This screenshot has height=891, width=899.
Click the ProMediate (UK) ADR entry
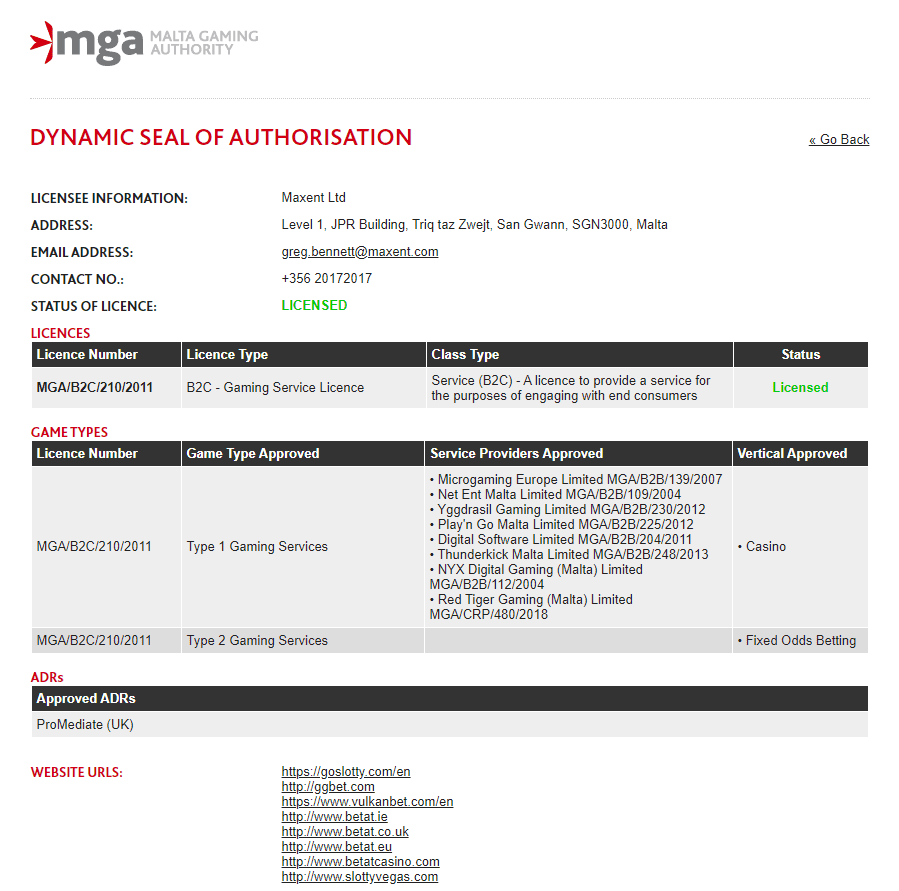coord(85,725)
